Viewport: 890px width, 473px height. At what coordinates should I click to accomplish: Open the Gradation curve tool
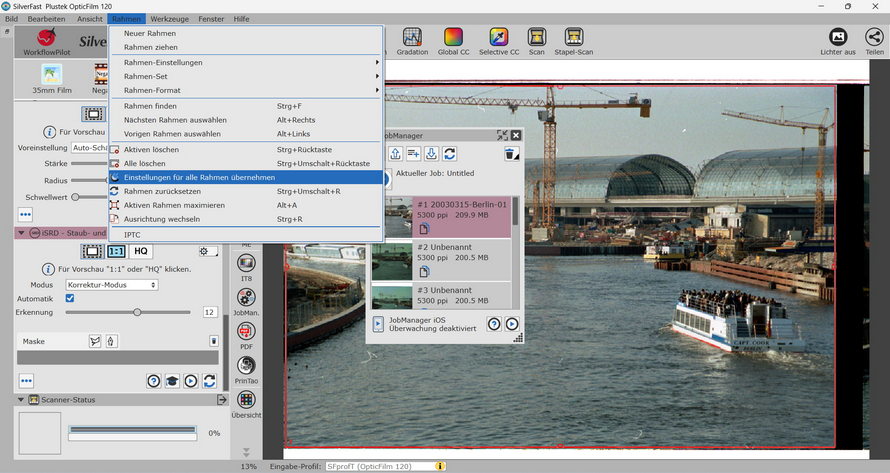pyautogui.click(x=412, y=38)
